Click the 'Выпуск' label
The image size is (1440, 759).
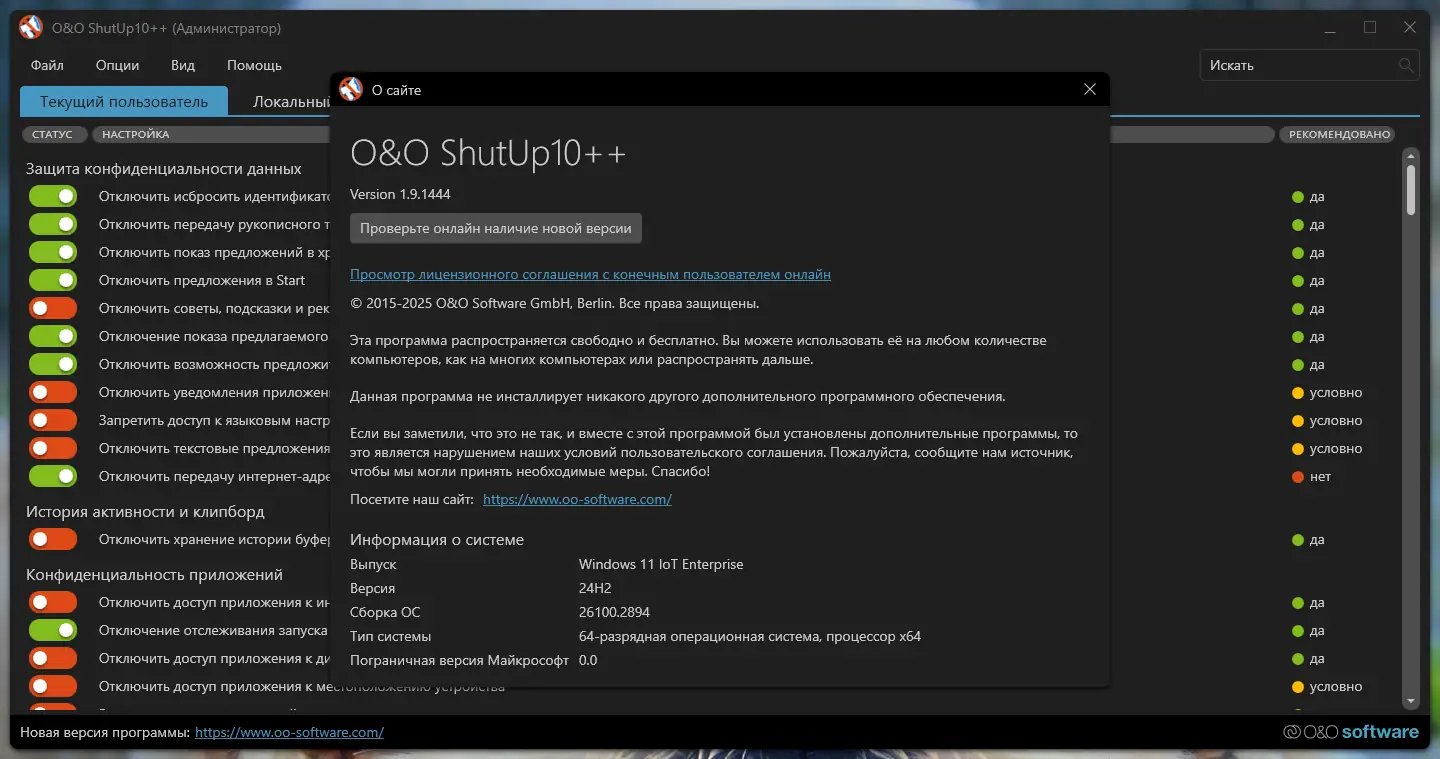coord(373,565)
